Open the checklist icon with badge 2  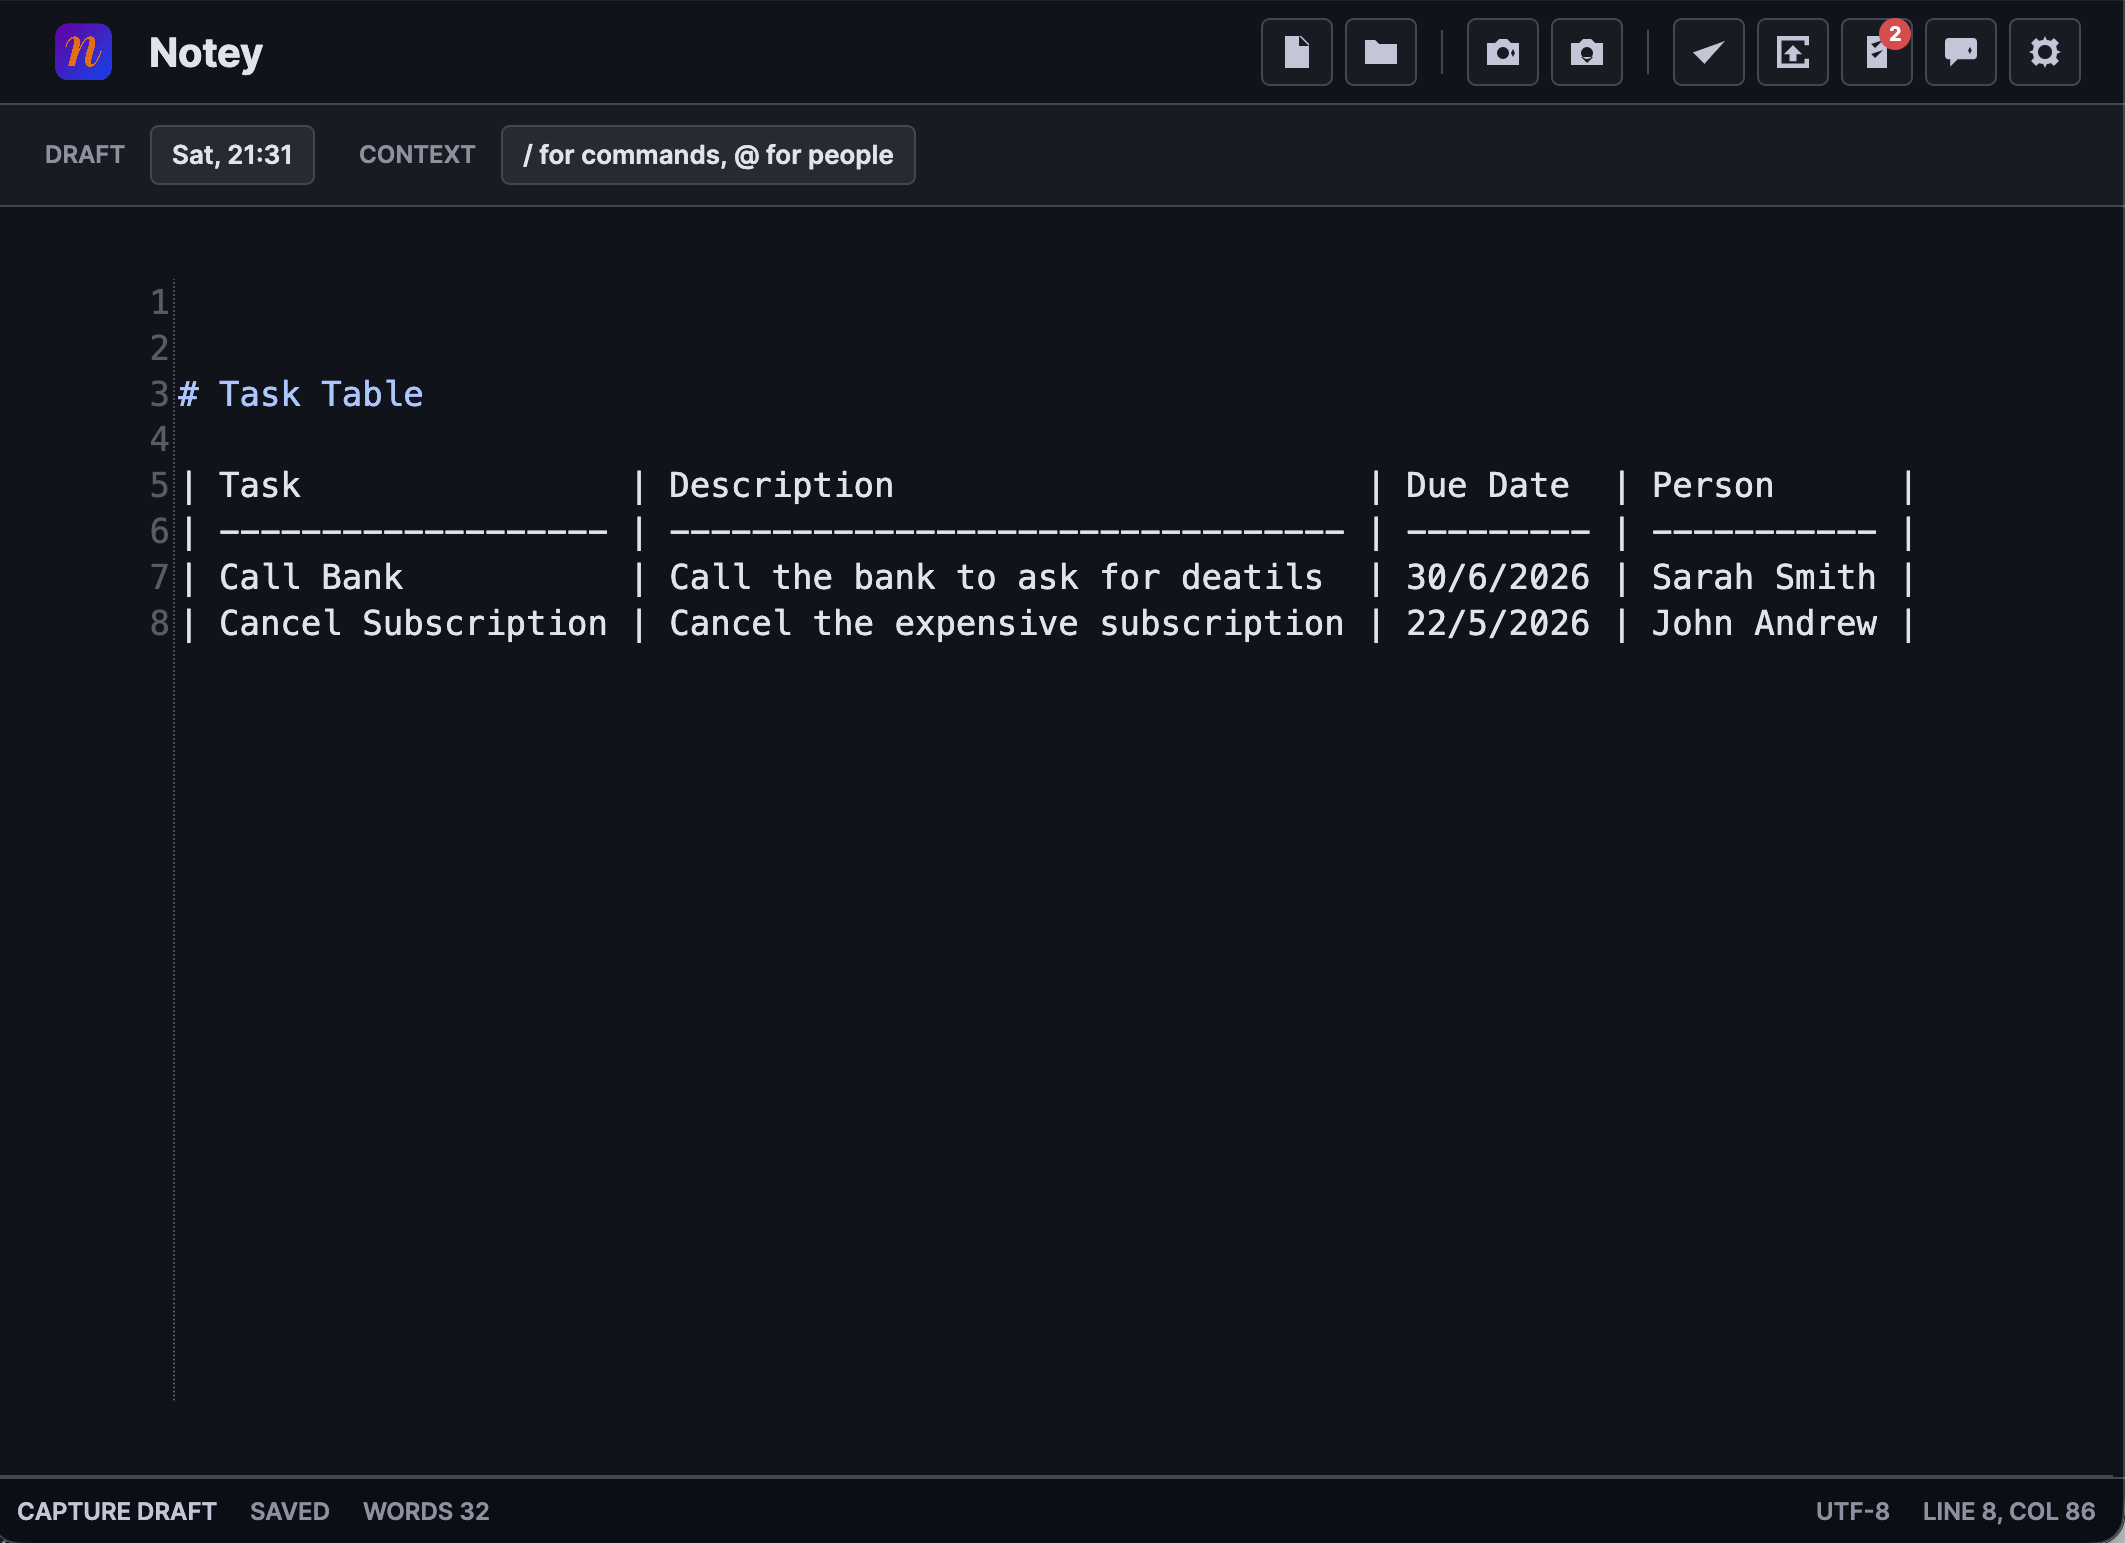[x=1876, y=52]
